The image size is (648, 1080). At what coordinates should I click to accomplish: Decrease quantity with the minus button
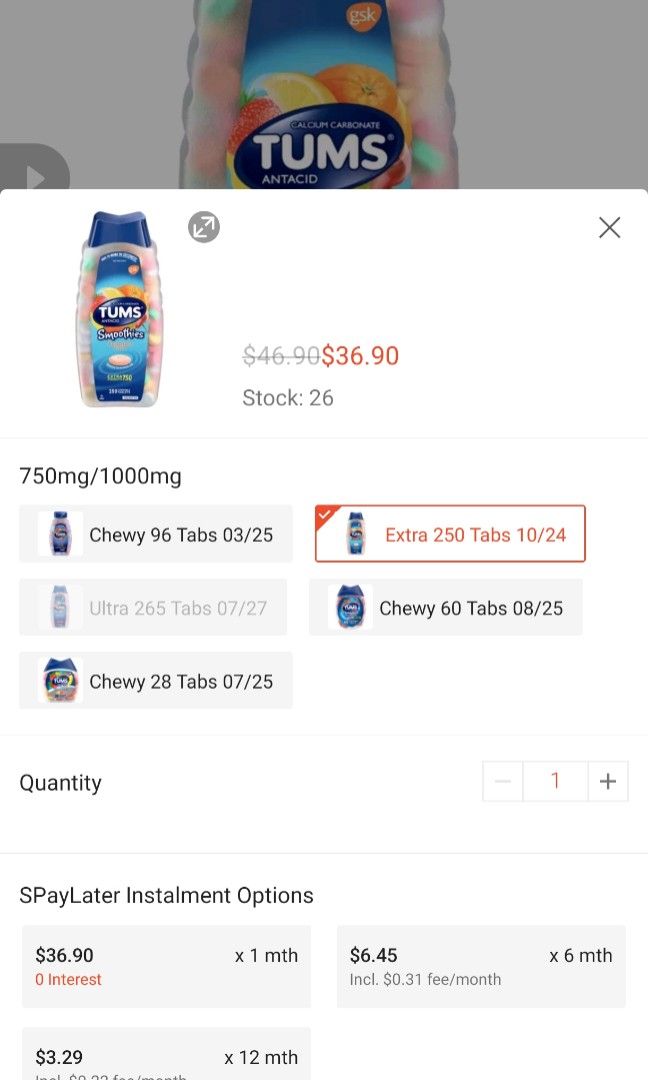tap(503, 781)
